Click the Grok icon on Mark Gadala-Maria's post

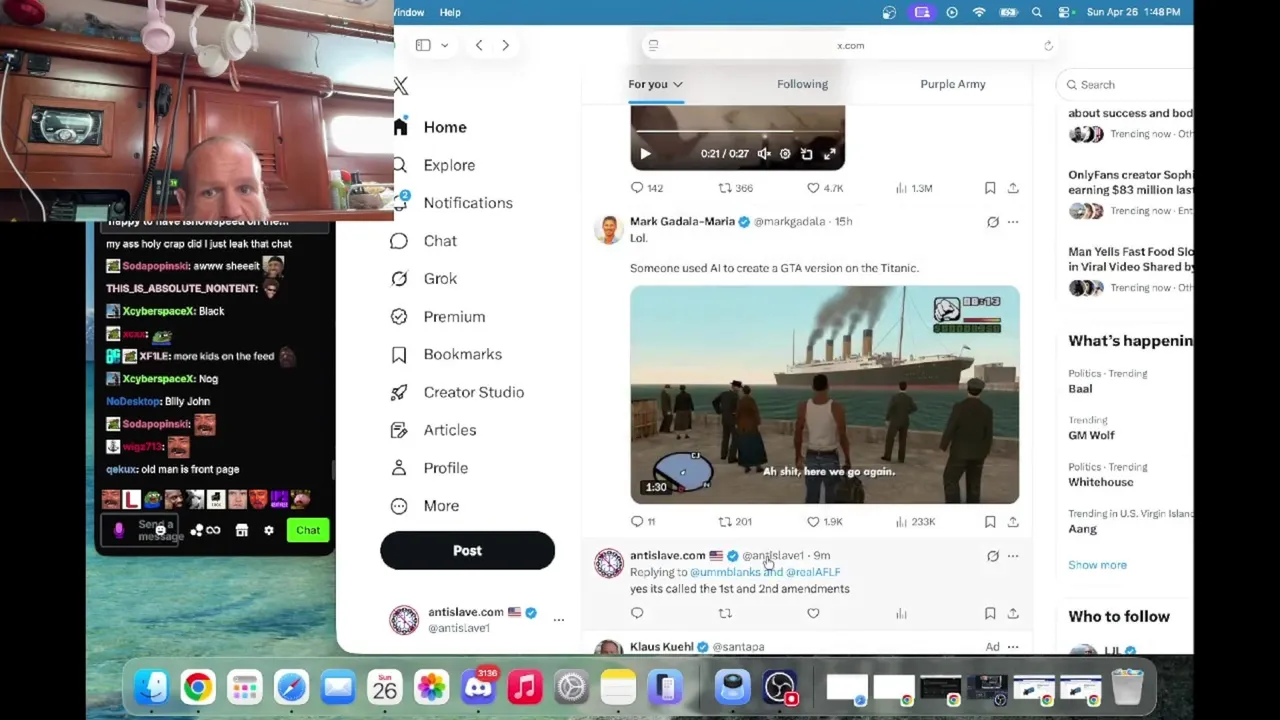tap(992, 222)
